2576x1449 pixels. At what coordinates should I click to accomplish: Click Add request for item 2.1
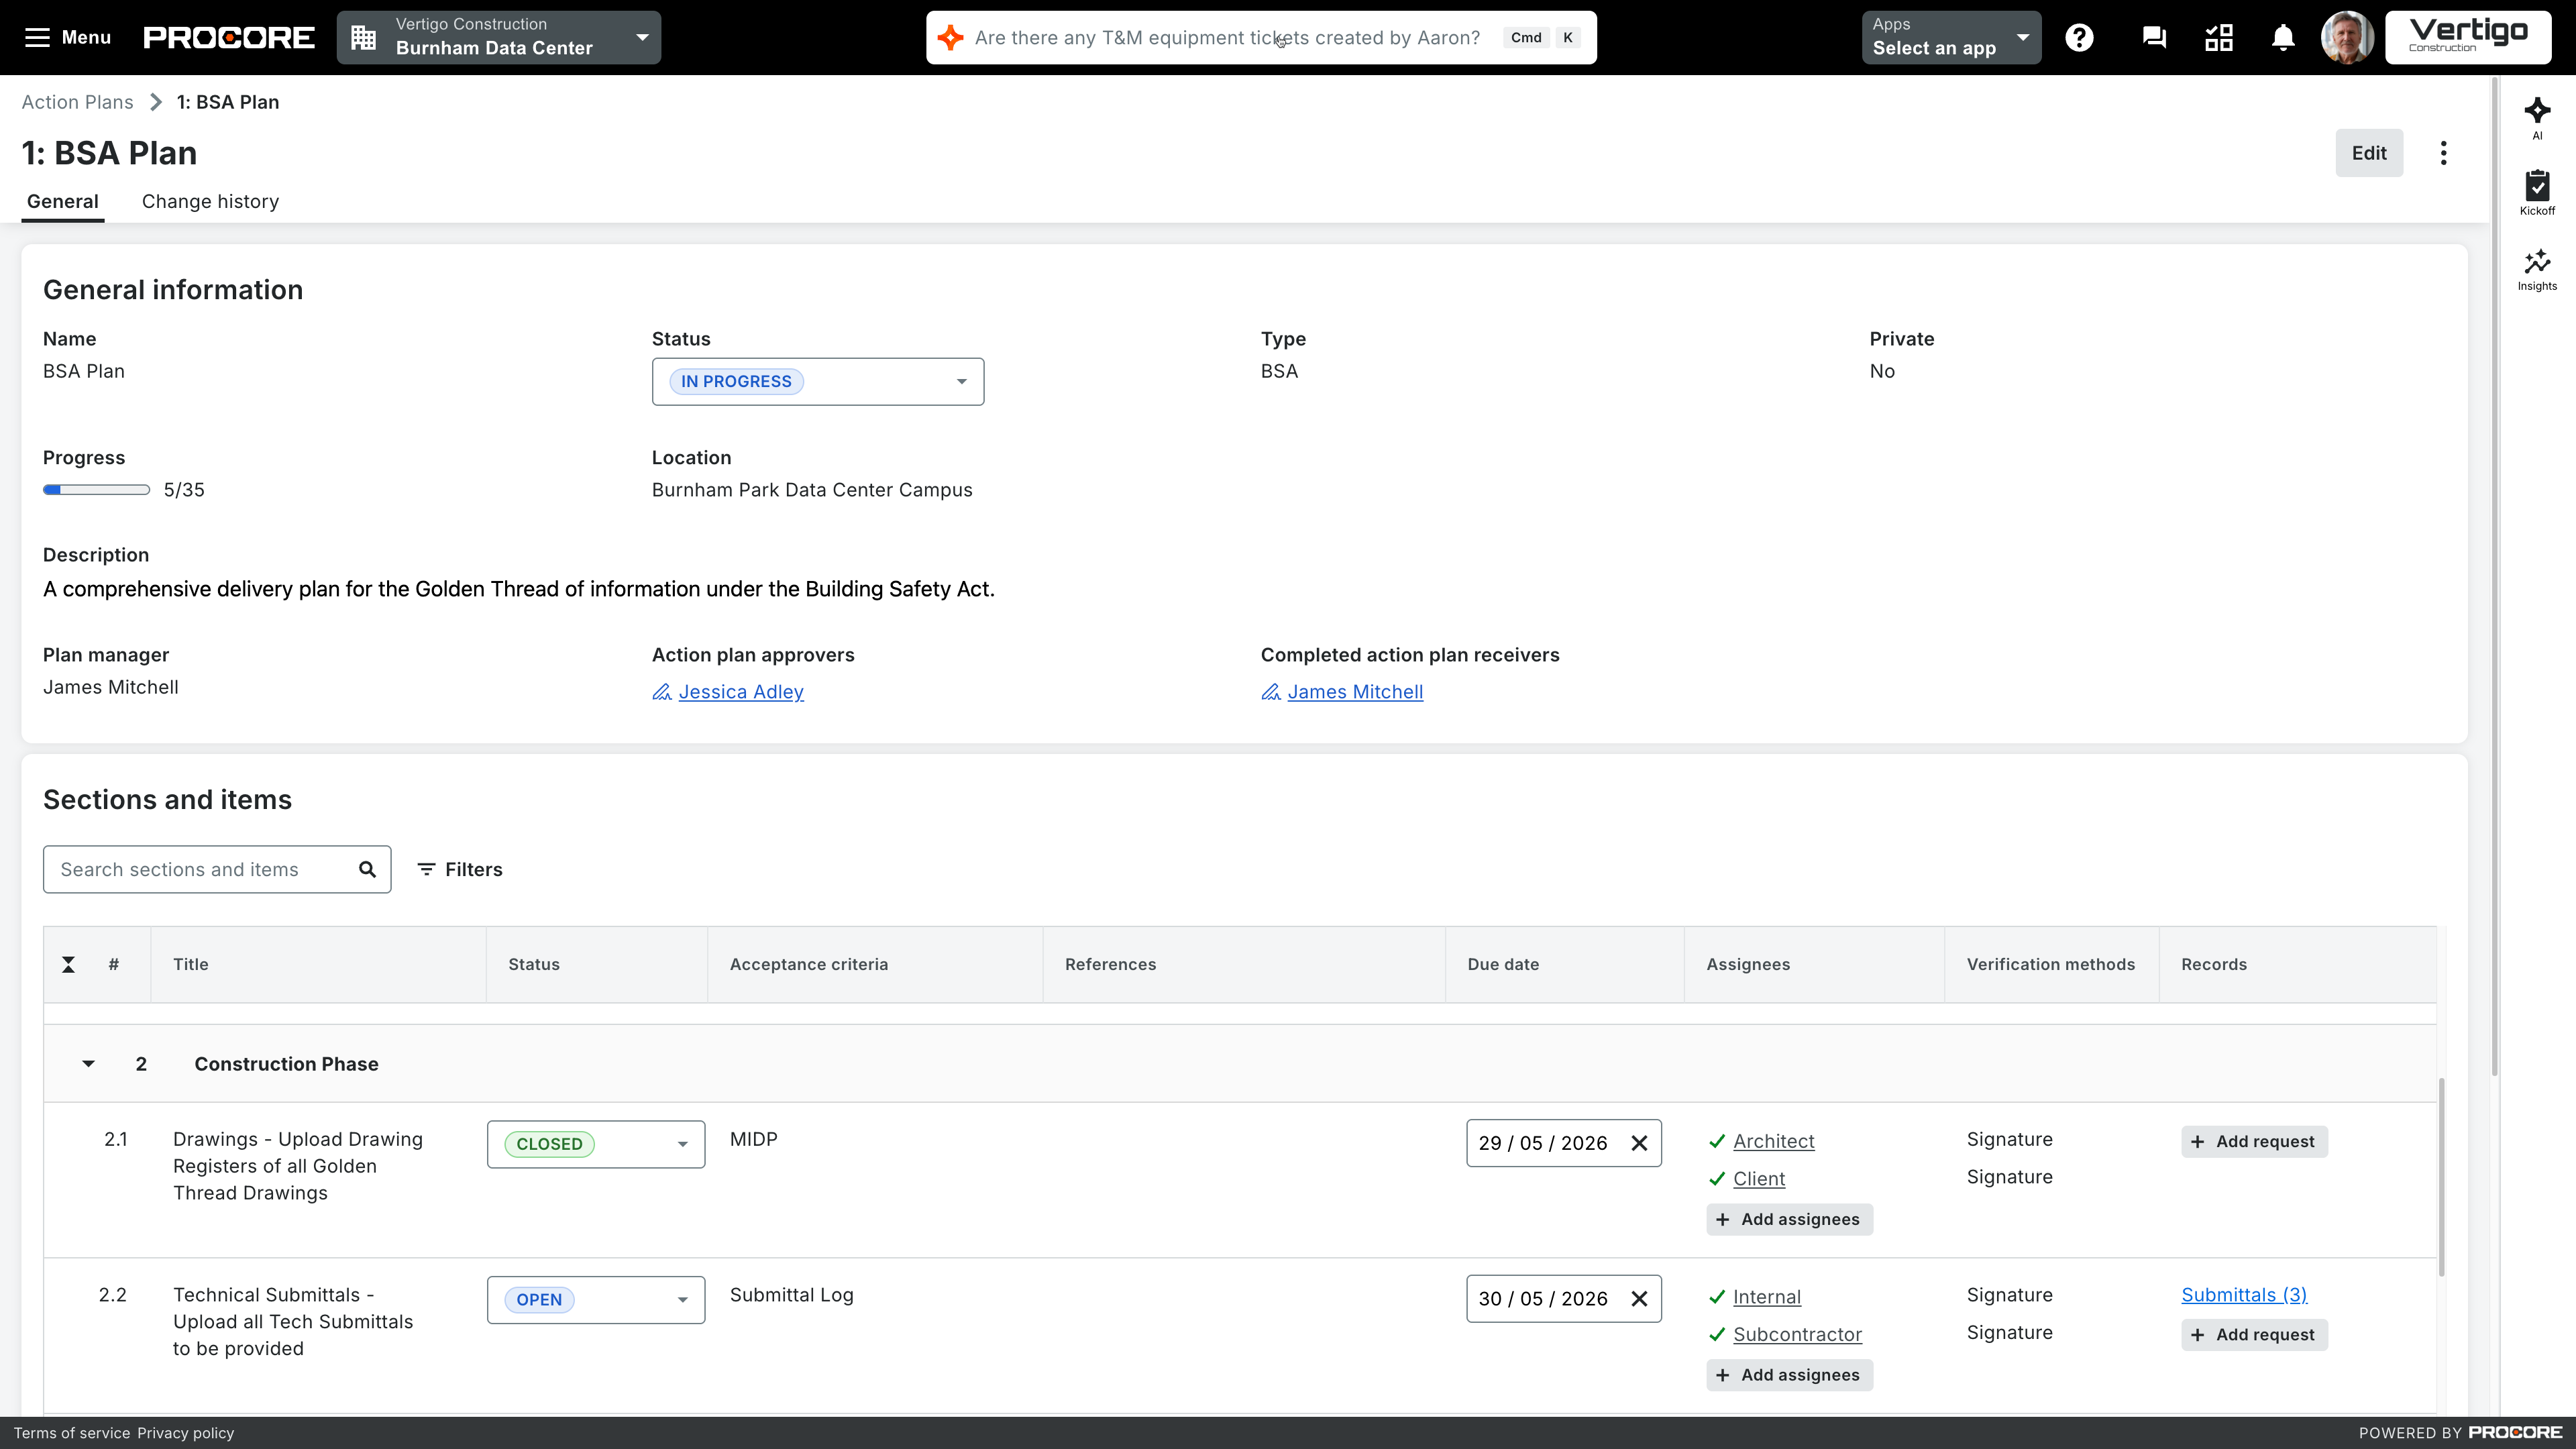(2254, 1142)
